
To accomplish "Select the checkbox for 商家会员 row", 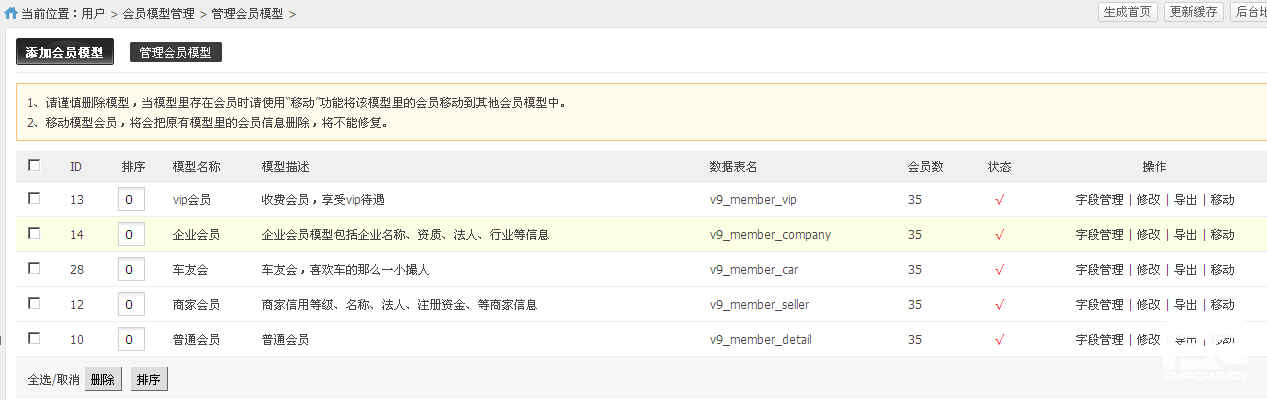I will click(x=35, y=303).
